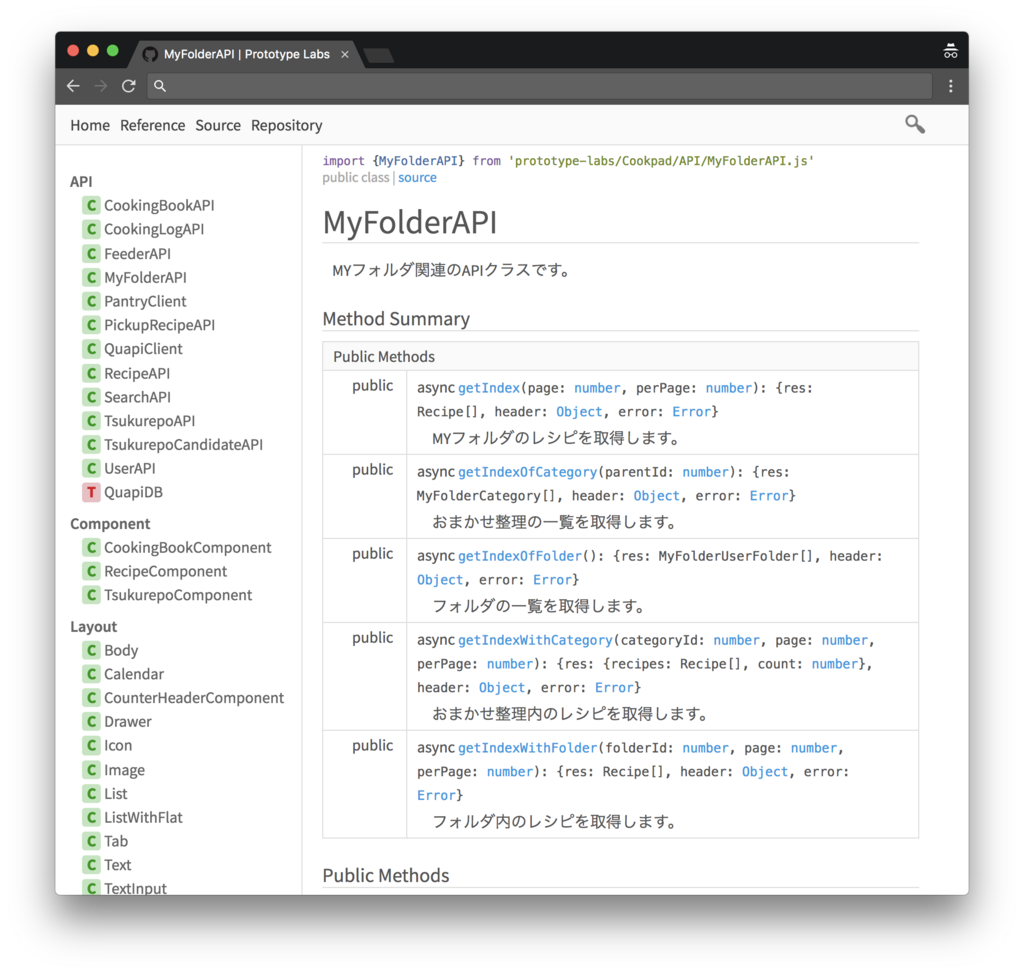Open List in the Layout list
The image size is (1024, 974).
tap(116, 794)
